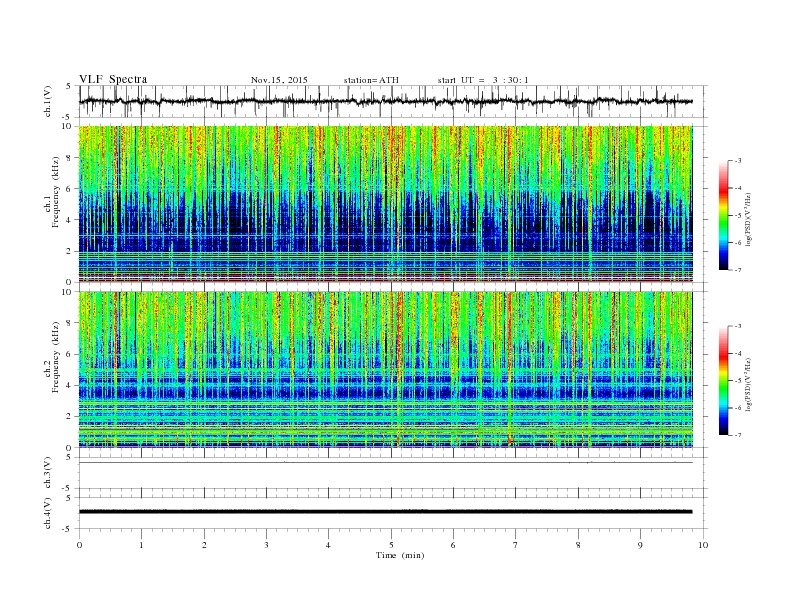The width and height of the screenshot is (792, 612).
Task: Click time axis tick label "7"
Action: click(x=515, y=545)
